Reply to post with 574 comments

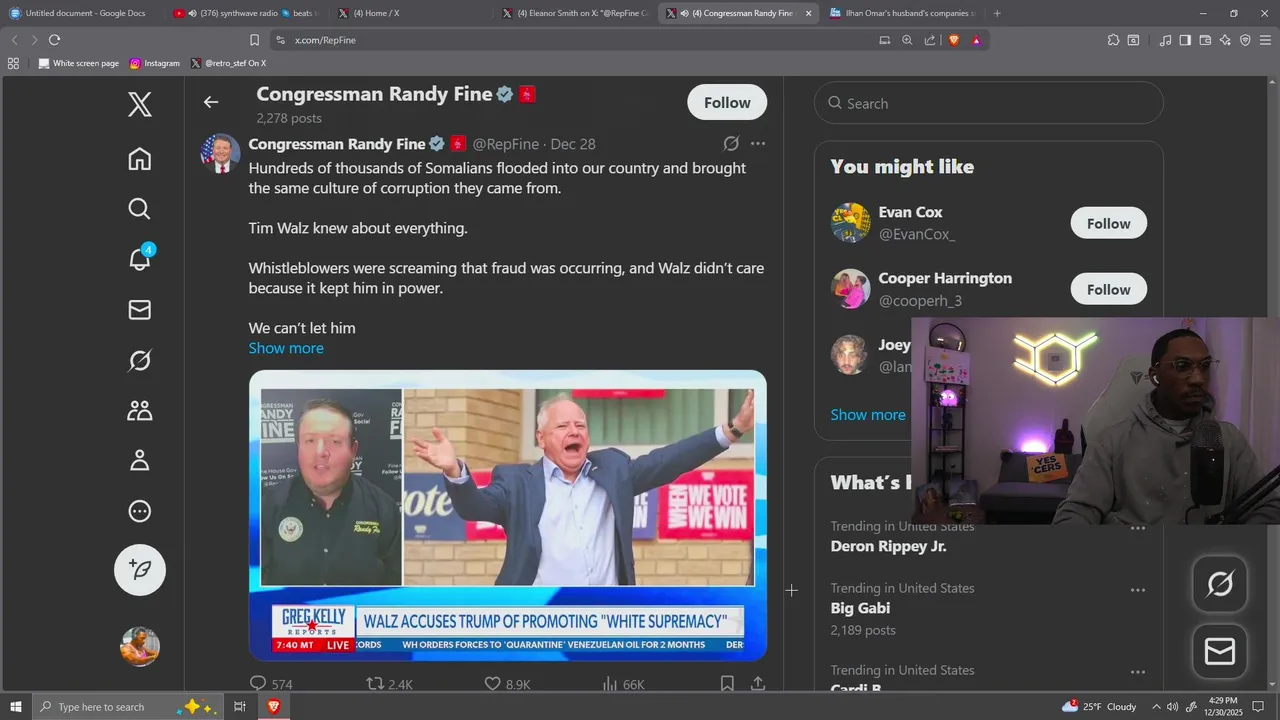coord(270,684)
